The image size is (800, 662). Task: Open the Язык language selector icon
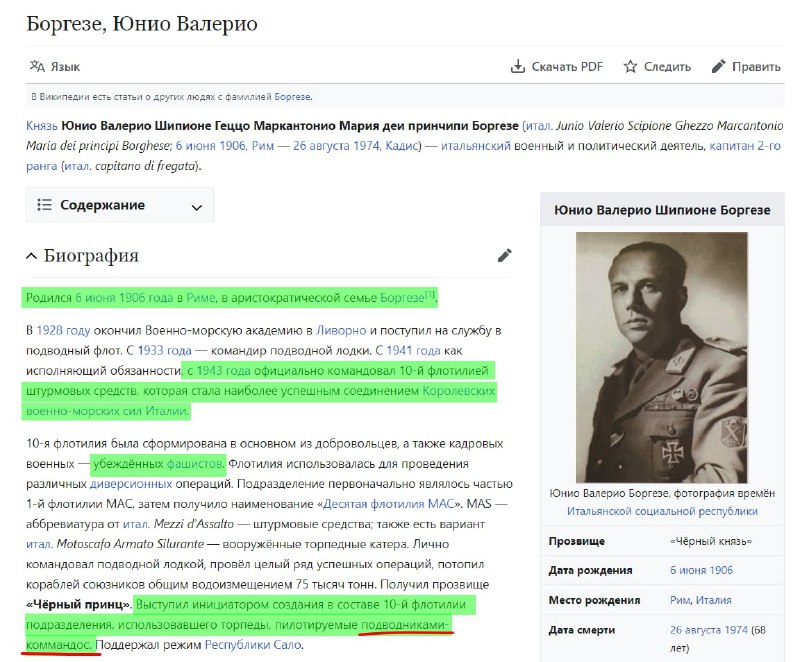[37, 66]
